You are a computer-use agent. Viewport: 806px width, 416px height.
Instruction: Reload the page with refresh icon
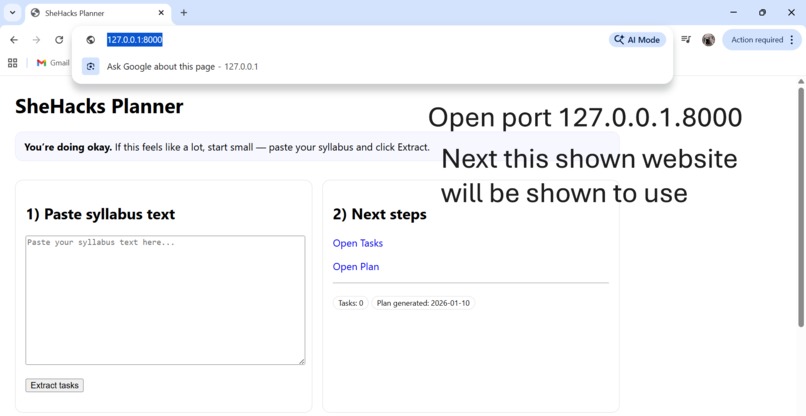(59, 40)
